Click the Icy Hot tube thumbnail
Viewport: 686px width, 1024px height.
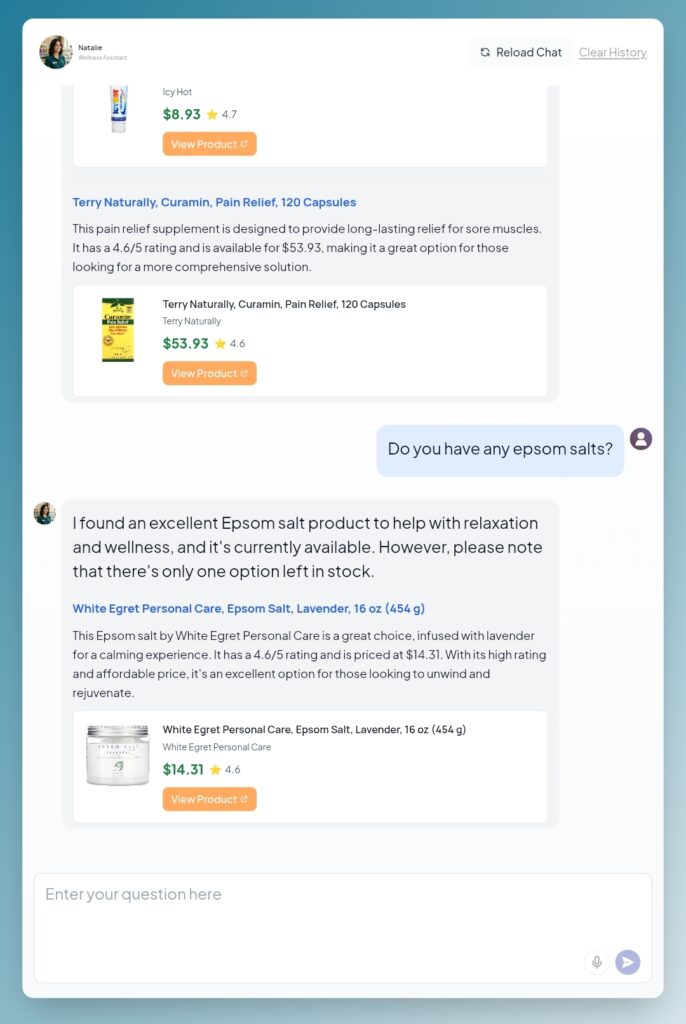[x=119, y=109]
